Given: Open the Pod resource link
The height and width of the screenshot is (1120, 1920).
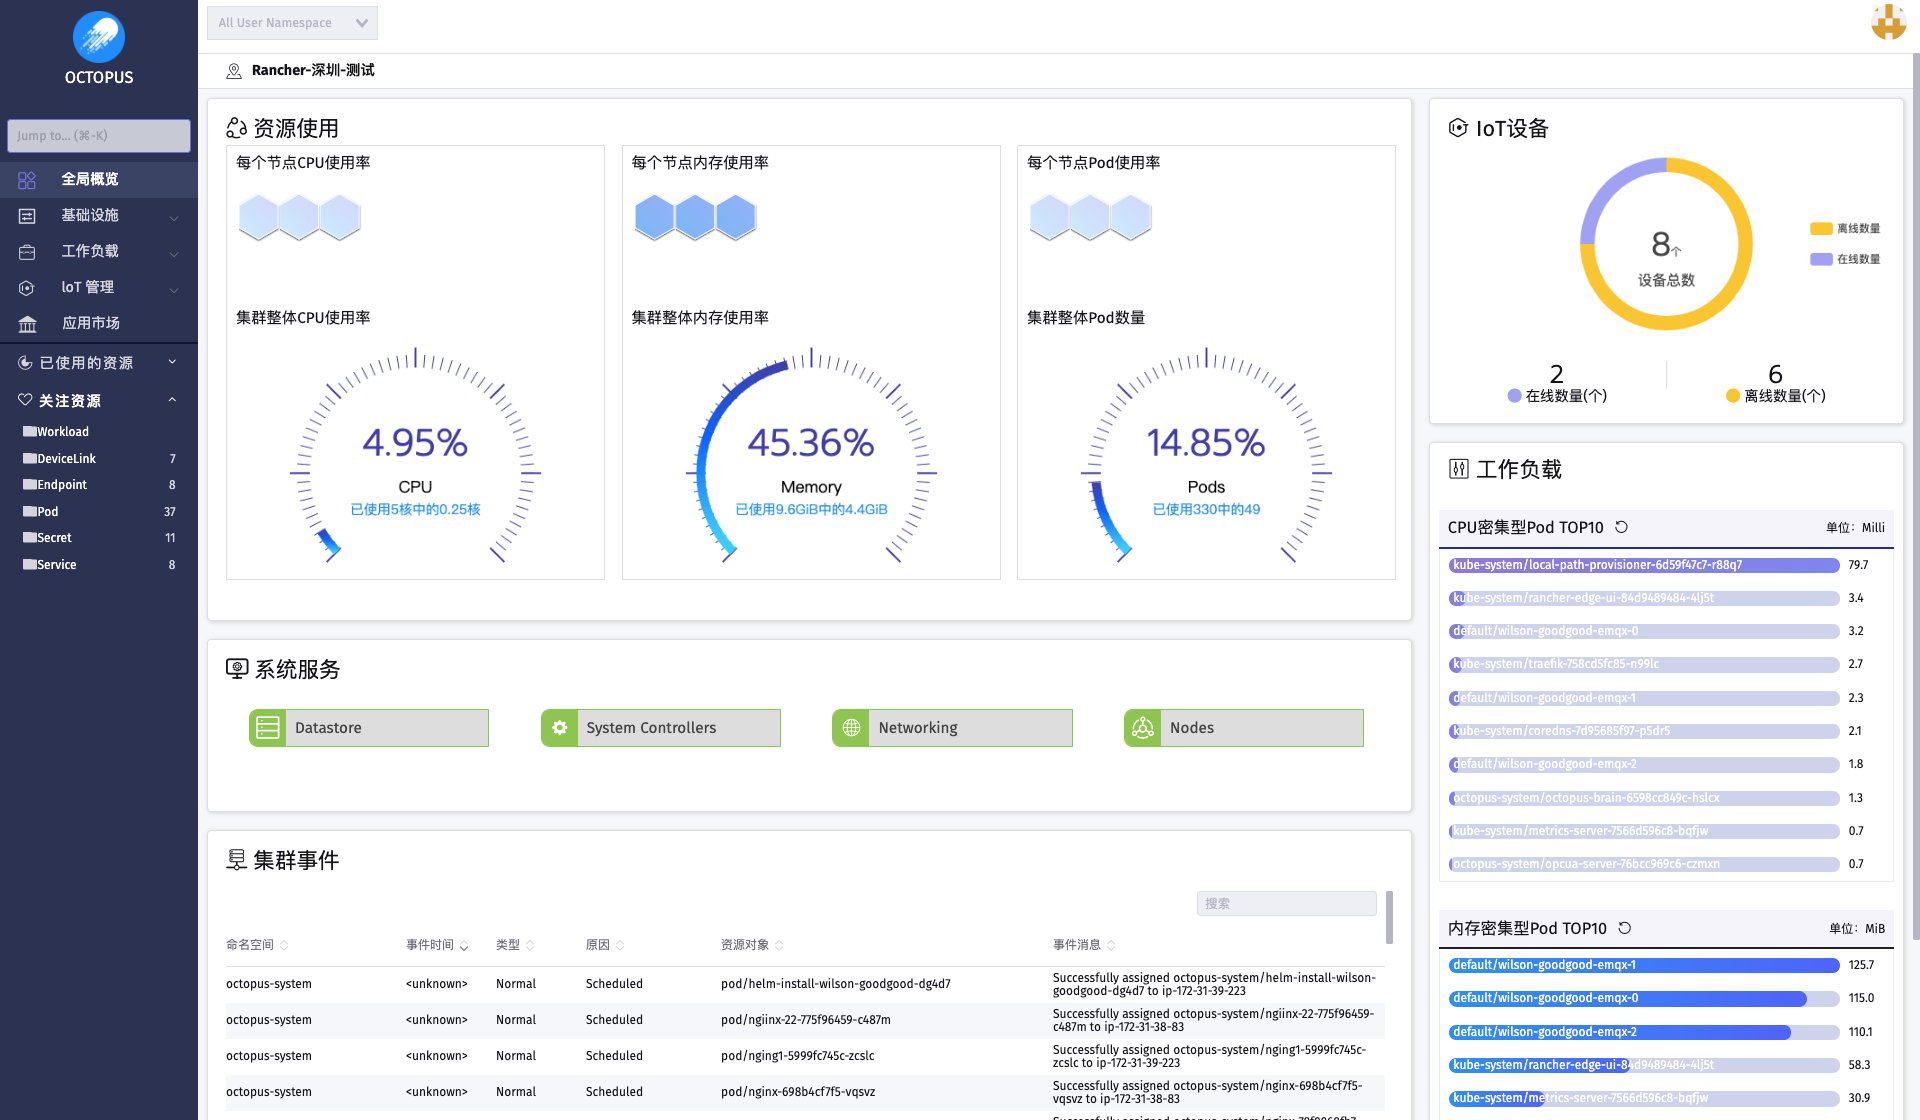Looking at the screenshot, I should pyautogui.click(x=47, y=511).
